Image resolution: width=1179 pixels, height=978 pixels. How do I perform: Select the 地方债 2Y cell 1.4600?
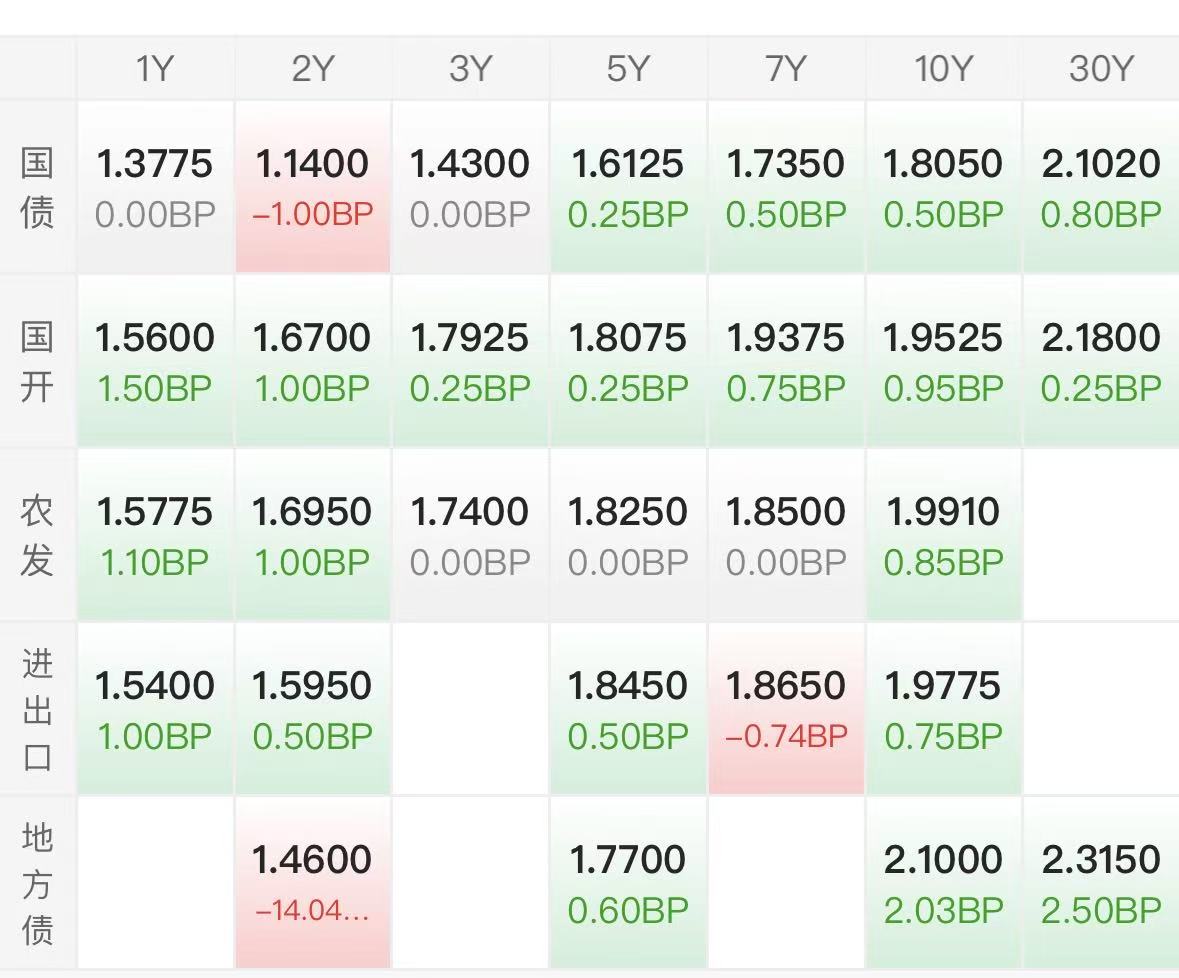pyautogui.click(x=312, y=883)
